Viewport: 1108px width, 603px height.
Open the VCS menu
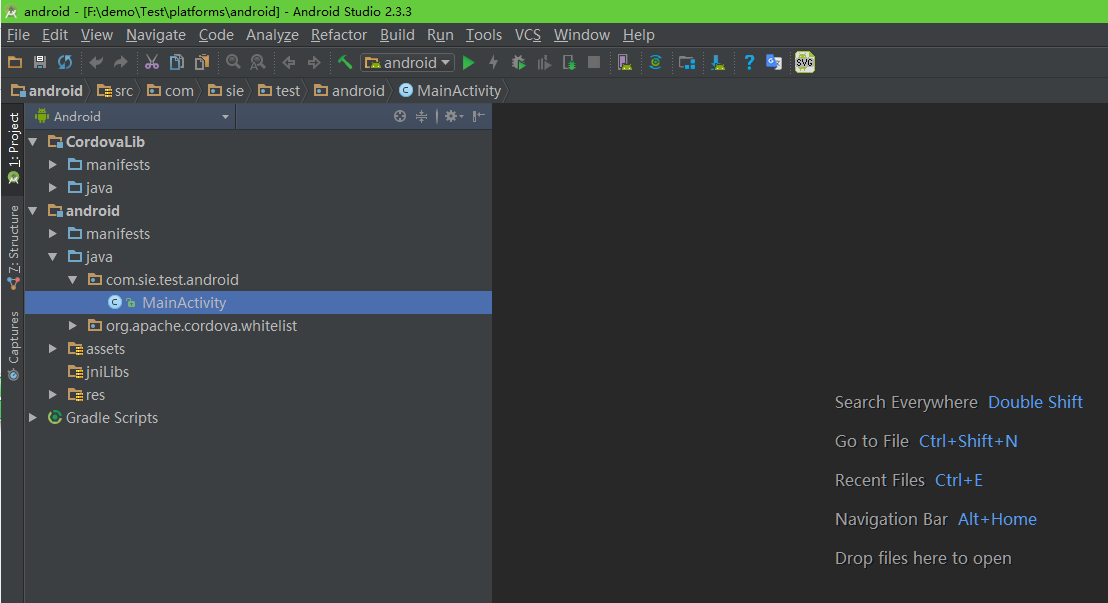point(528,35)
